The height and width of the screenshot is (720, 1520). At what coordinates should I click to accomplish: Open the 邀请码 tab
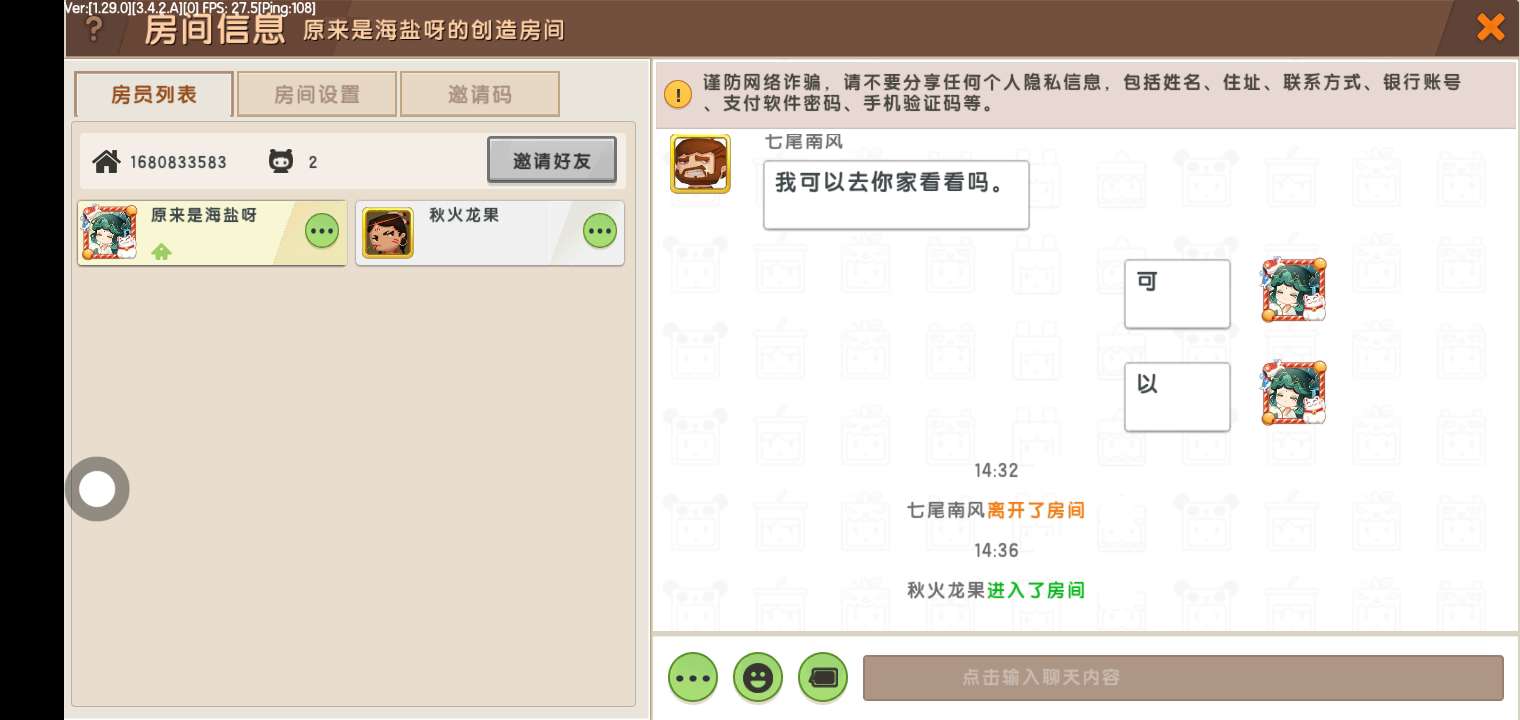480,95
